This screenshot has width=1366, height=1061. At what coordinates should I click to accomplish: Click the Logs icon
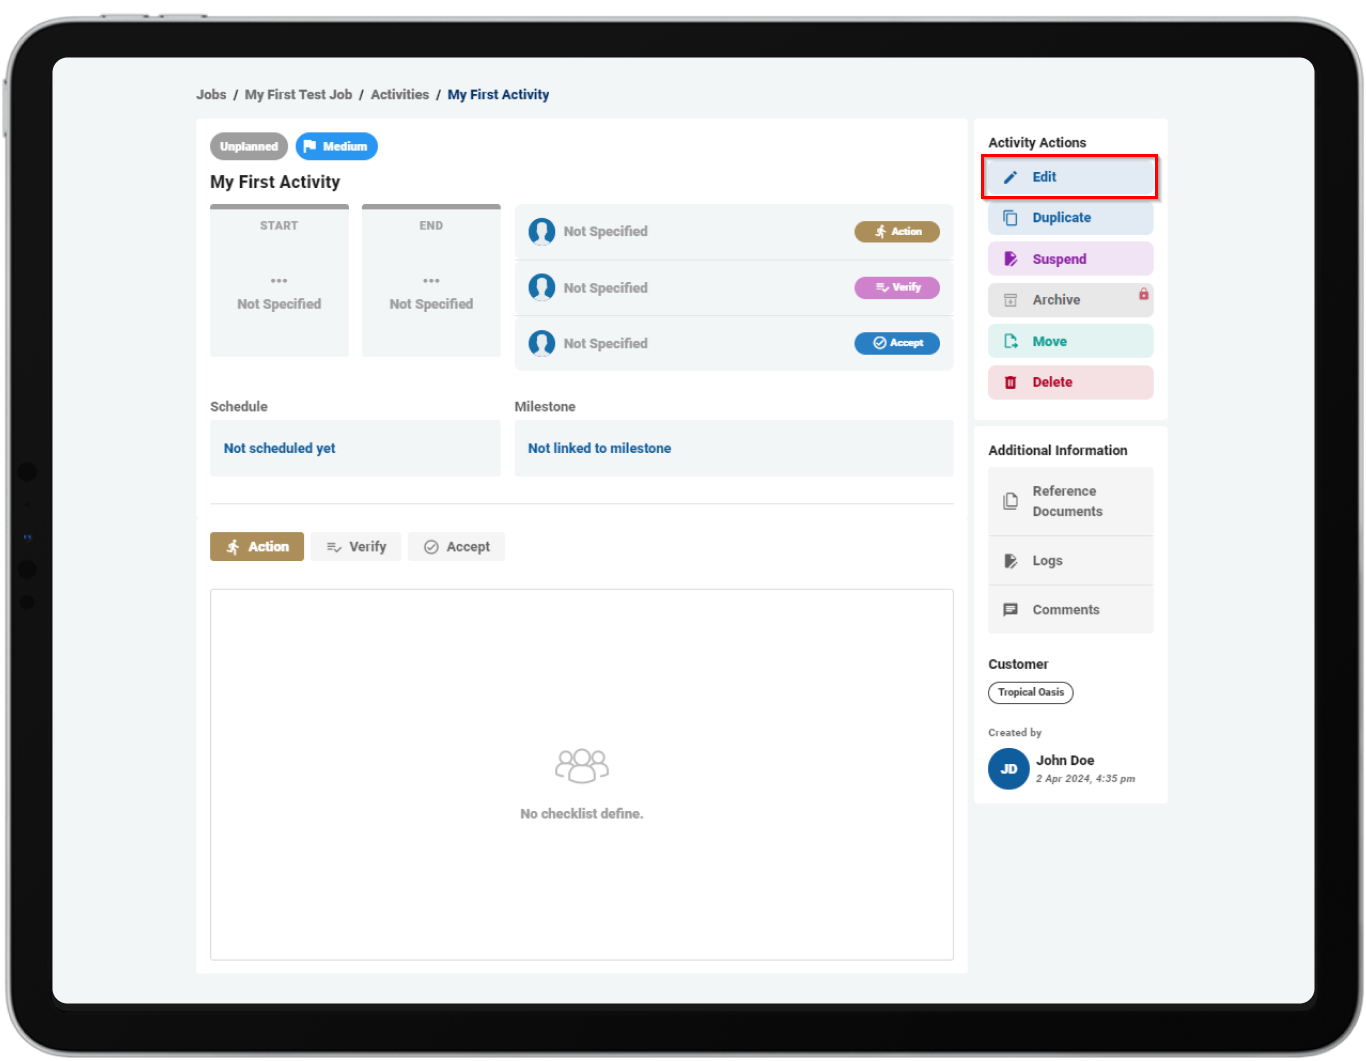click(1010, 561)
